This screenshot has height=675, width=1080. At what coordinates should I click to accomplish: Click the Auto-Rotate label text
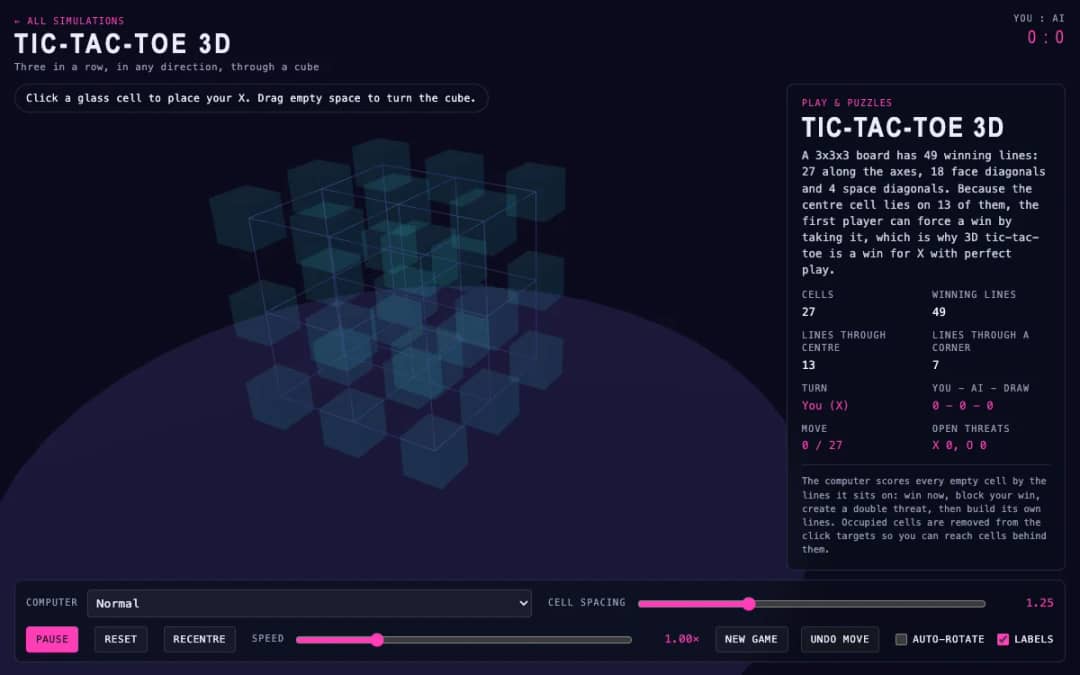pyautogui.click(x=948, y=639)
